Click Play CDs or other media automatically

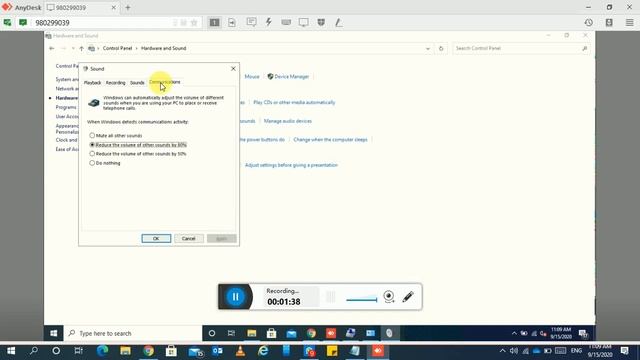(294, 102)
